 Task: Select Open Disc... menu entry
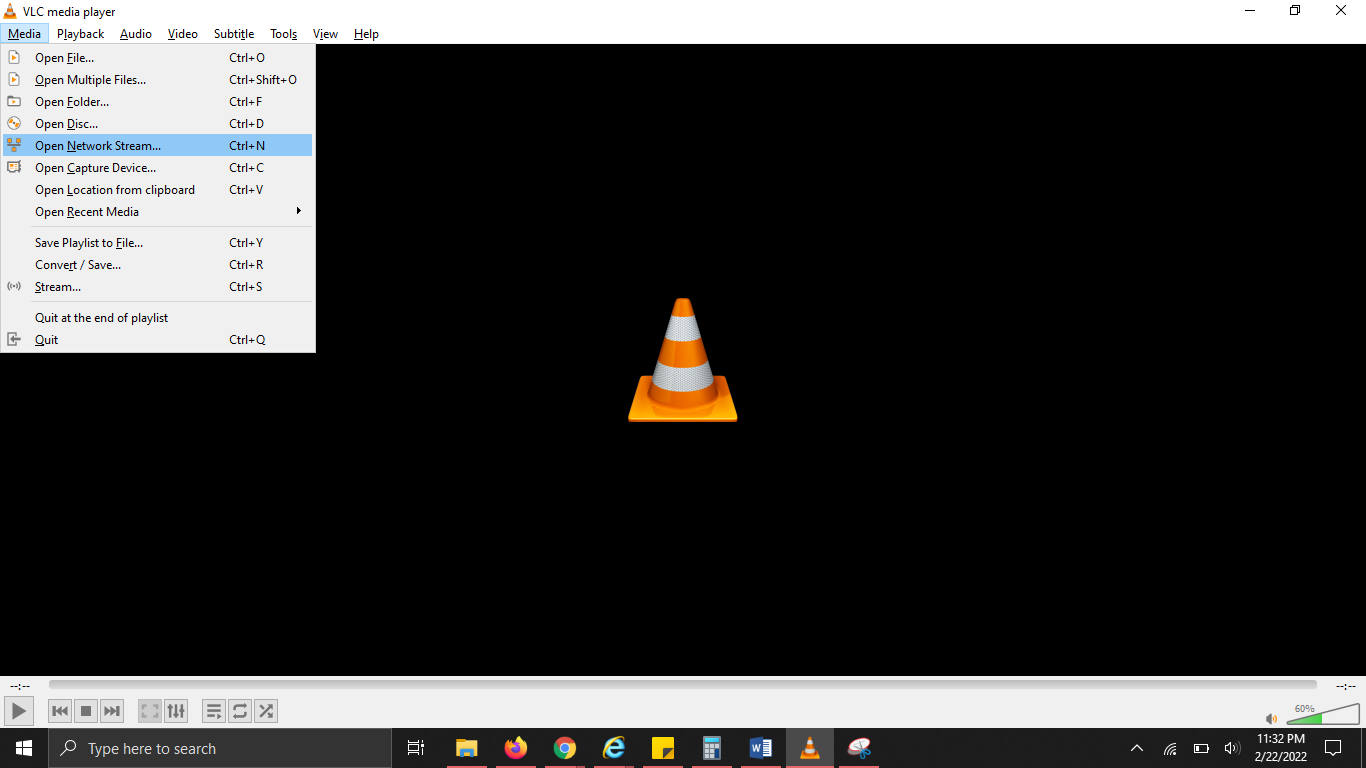(158, 124)
